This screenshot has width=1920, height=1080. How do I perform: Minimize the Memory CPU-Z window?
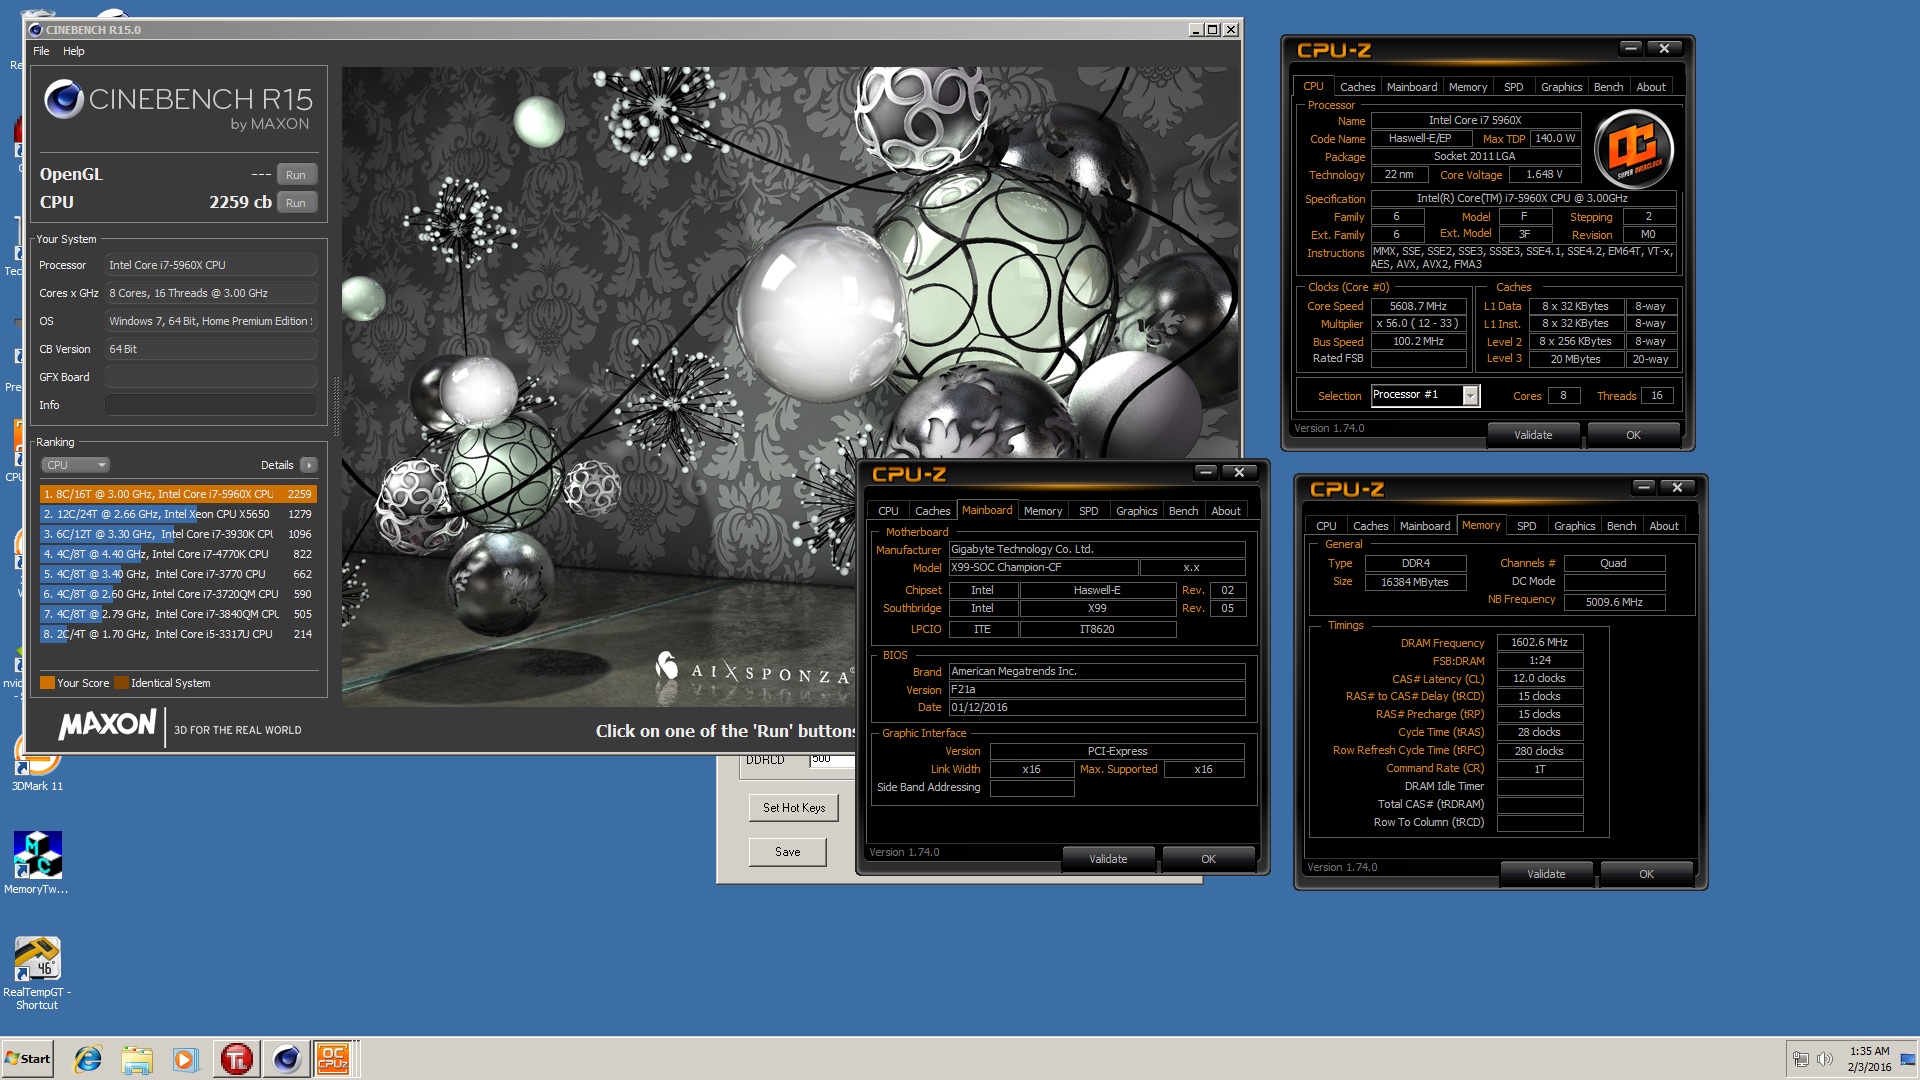1644,488
